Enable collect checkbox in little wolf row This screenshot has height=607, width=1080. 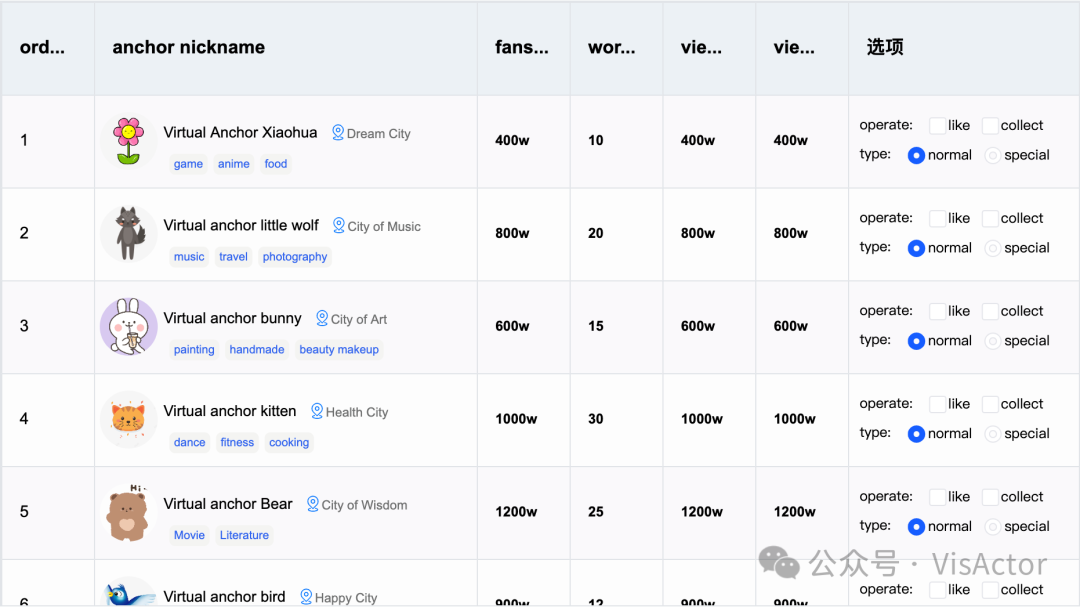(x=990, y=218)
